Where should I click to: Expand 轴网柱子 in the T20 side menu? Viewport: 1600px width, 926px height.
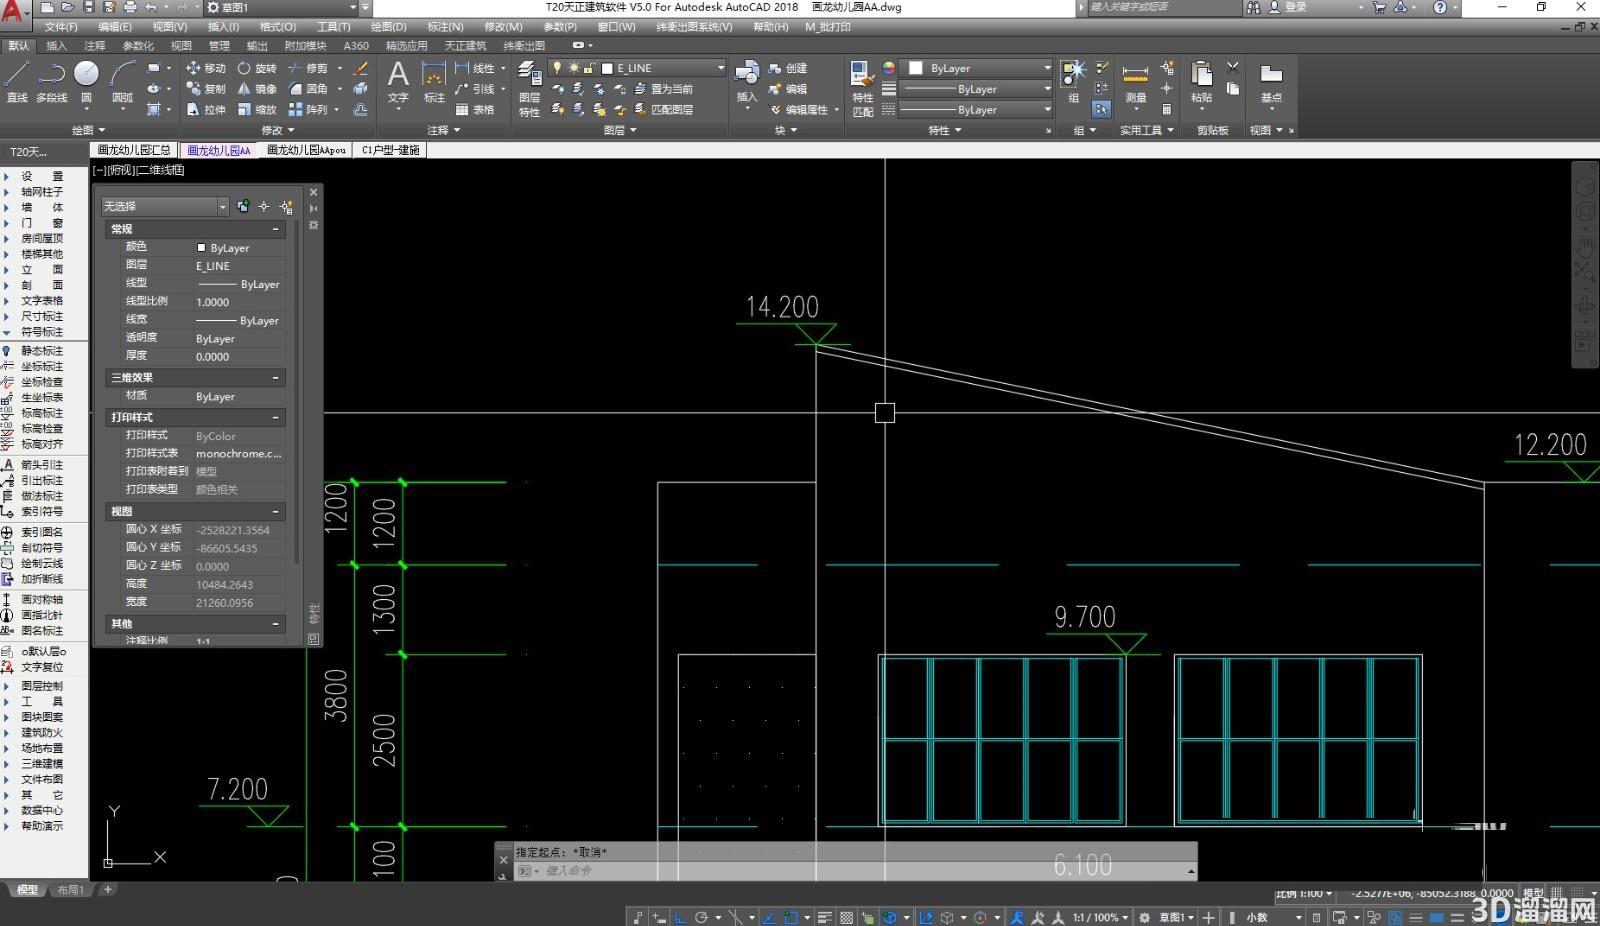42,192
